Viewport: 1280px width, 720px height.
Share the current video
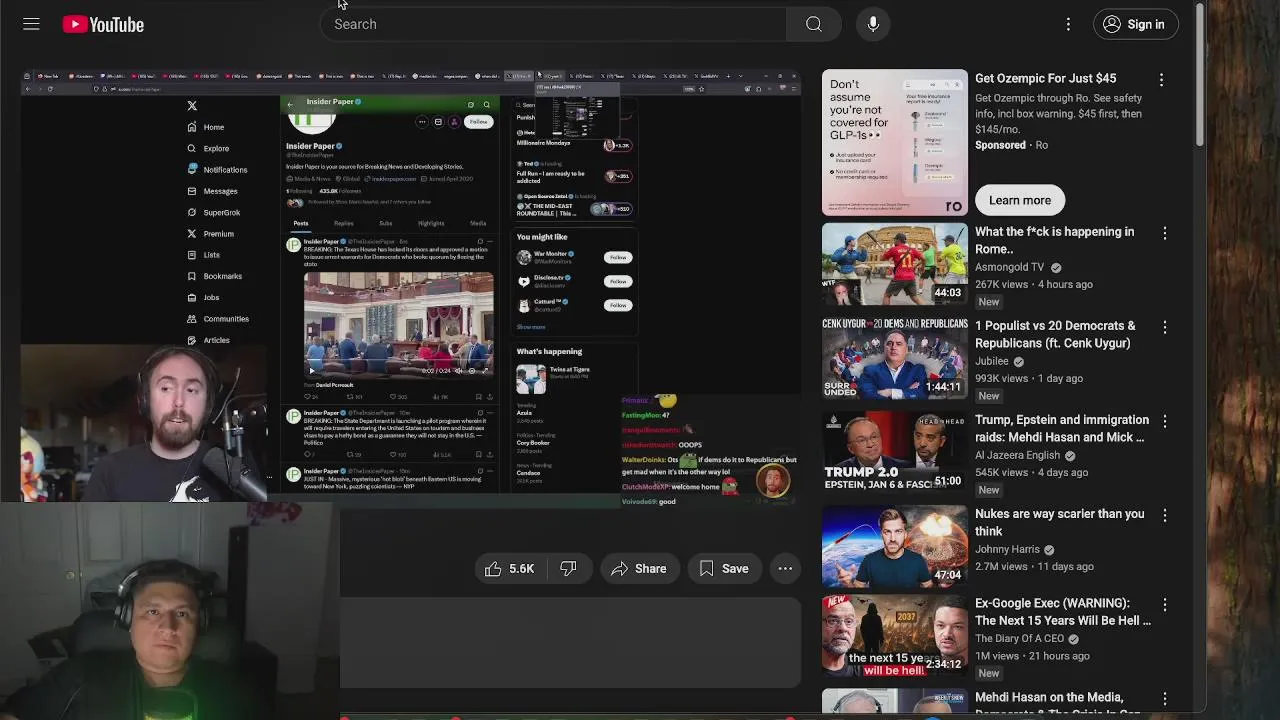tap(638, 569)
